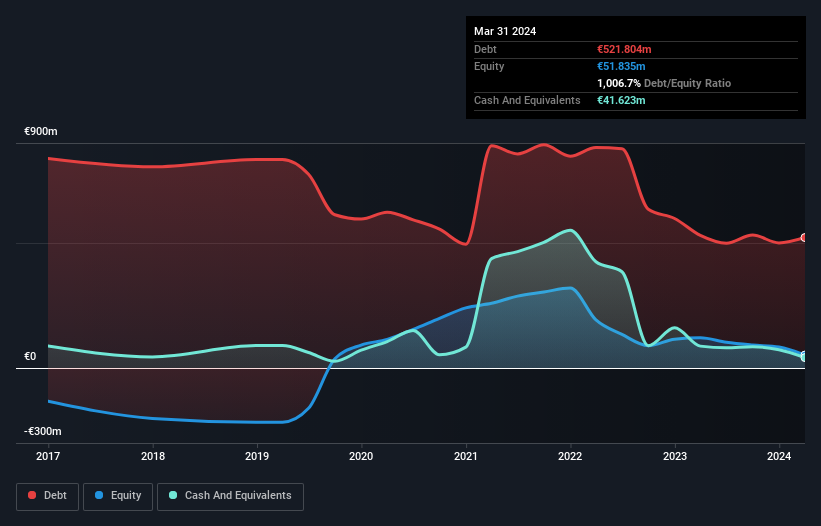Viewport: 821px width, 526px height.
Task: Click the €0 y-axis label
Action: [30, 356]
